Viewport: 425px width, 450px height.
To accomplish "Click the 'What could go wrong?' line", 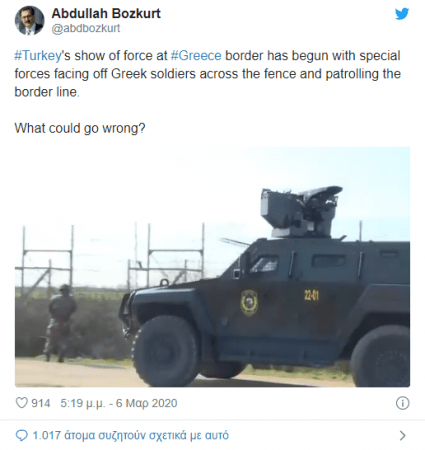I will tap(80, 128).
